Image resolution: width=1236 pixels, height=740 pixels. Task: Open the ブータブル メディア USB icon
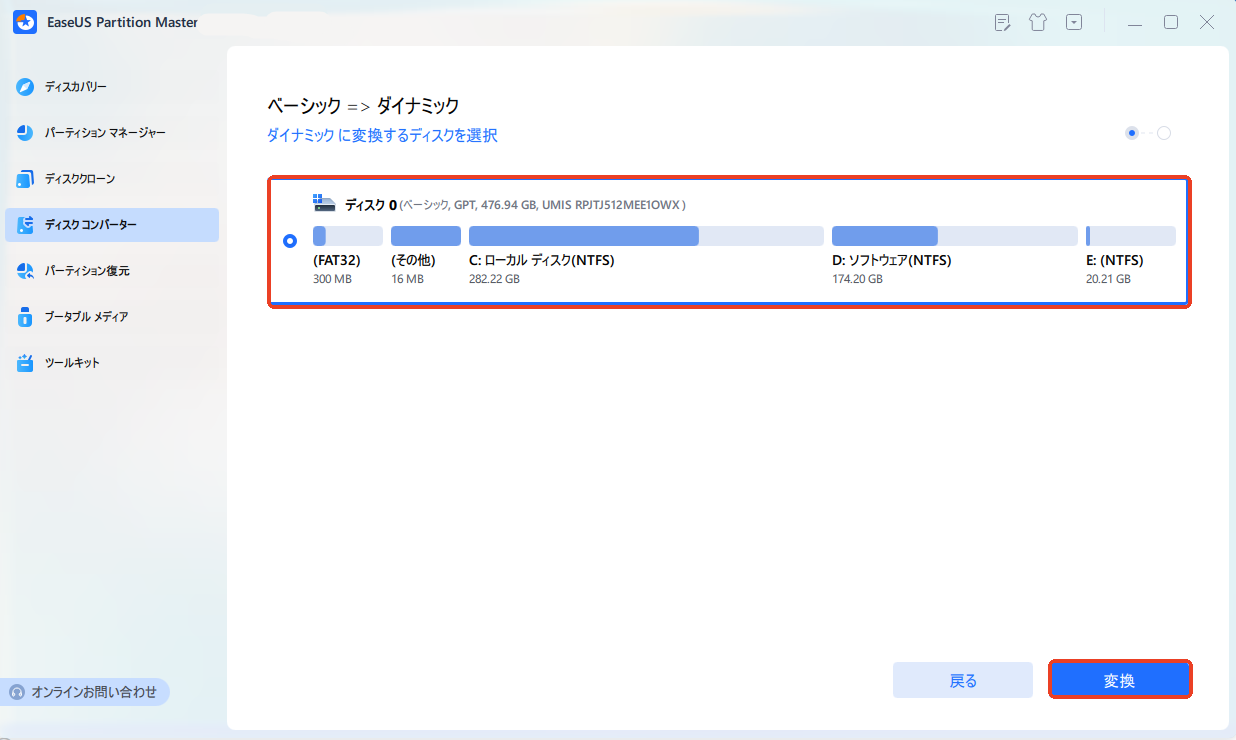click(x=25, y=317)
